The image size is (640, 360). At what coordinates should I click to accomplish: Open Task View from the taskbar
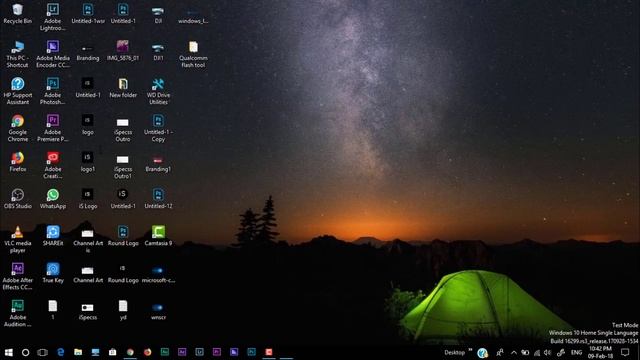click(42, 352)
